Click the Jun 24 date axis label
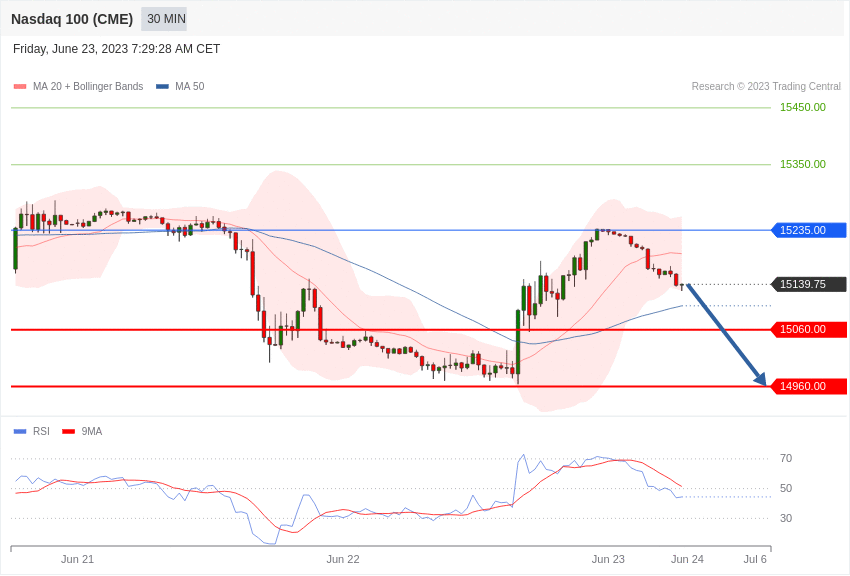Viewport: 850px width, 576px height. 687,559
